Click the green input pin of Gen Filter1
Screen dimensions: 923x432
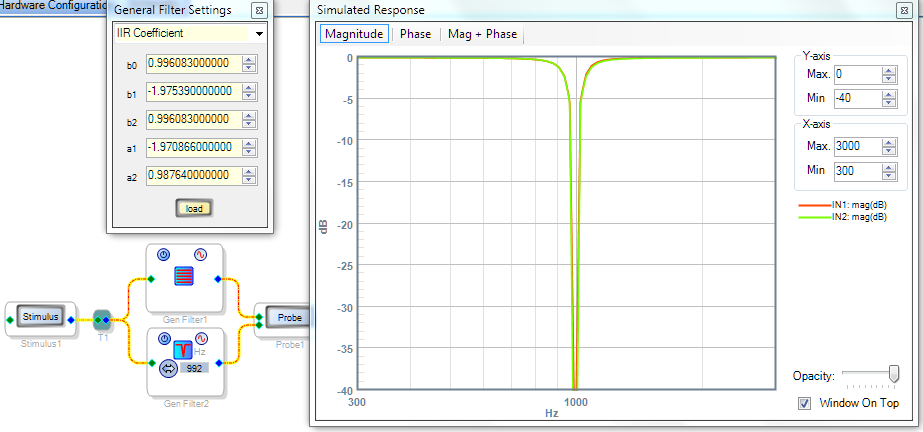[x=151, y=279]
